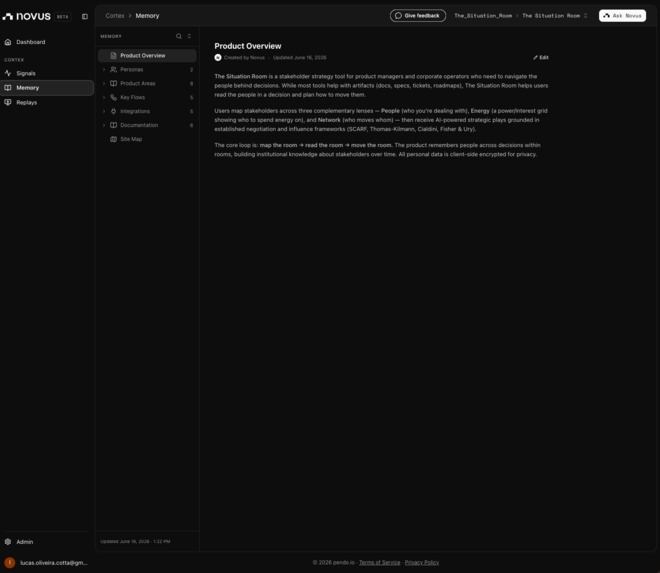The height and width of the screenshot is (573, 660).
Task: Expand the Integrations chevron
Action: (104, 111)
